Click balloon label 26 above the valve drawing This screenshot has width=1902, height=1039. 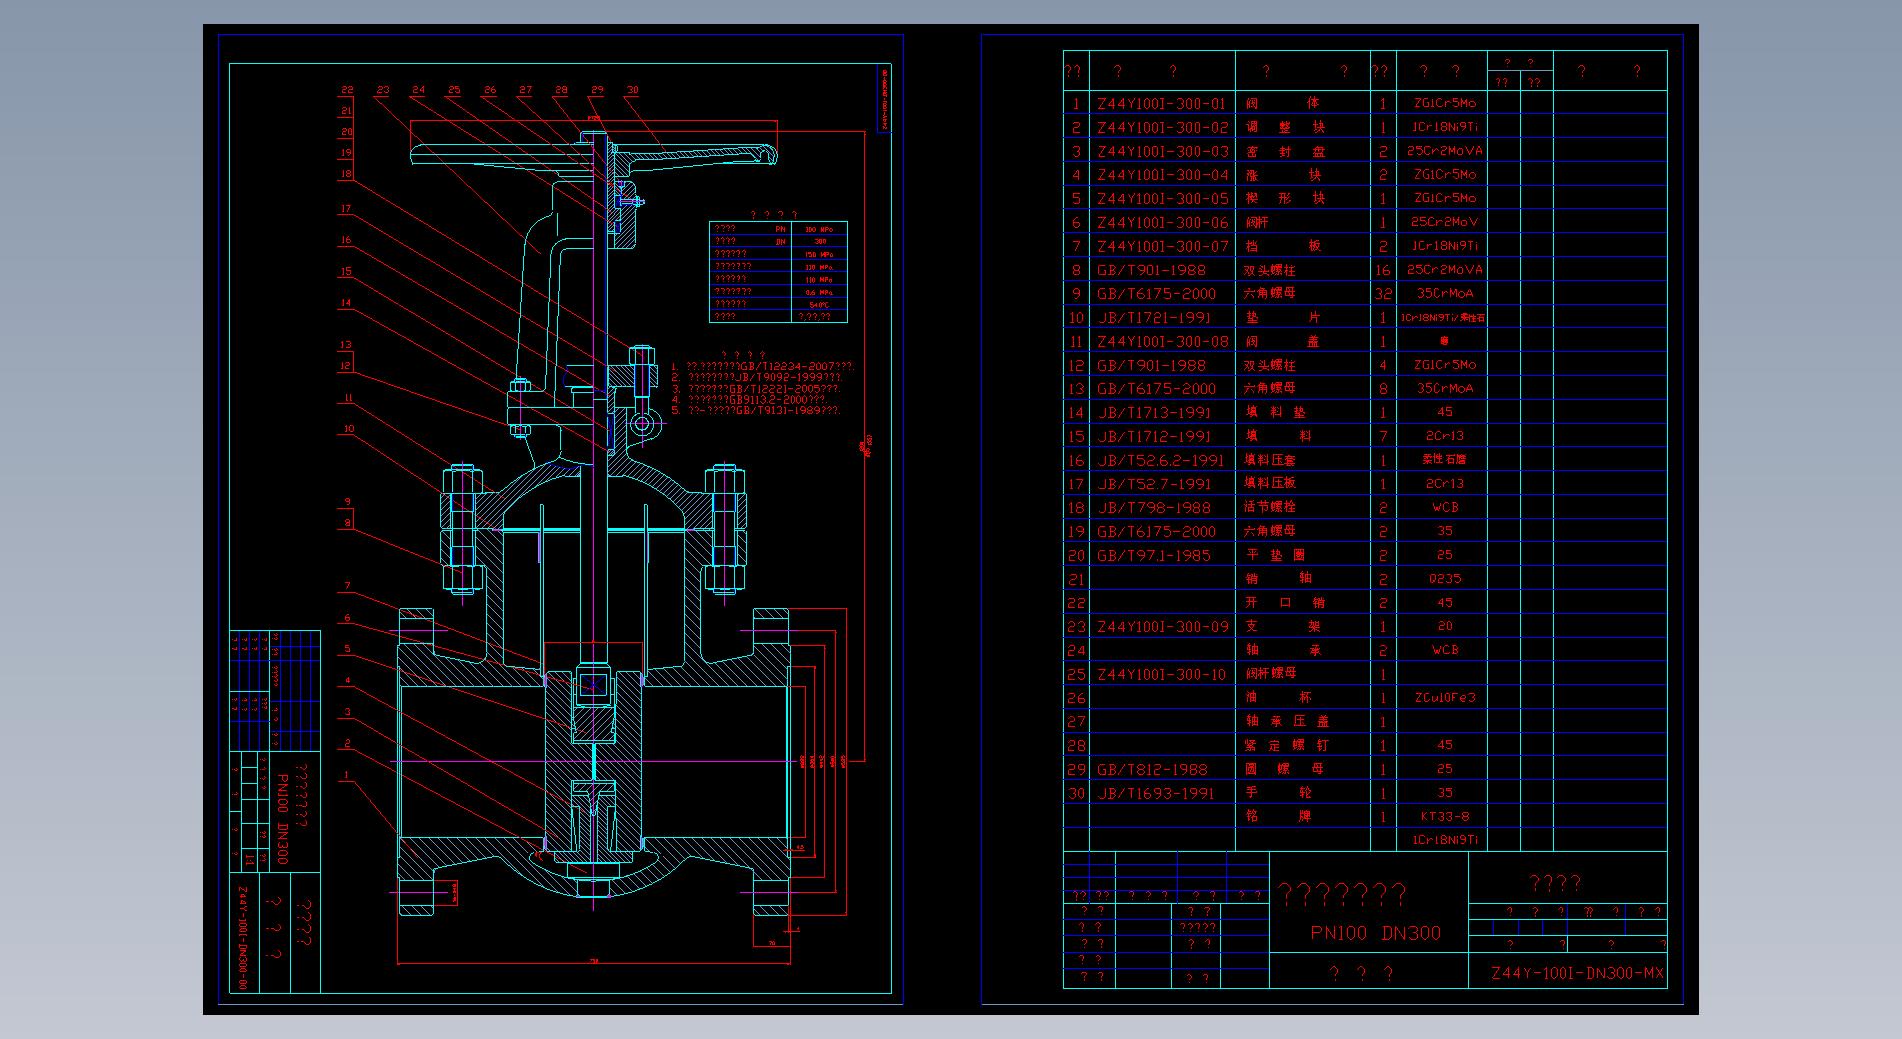[x=490, y=90]
